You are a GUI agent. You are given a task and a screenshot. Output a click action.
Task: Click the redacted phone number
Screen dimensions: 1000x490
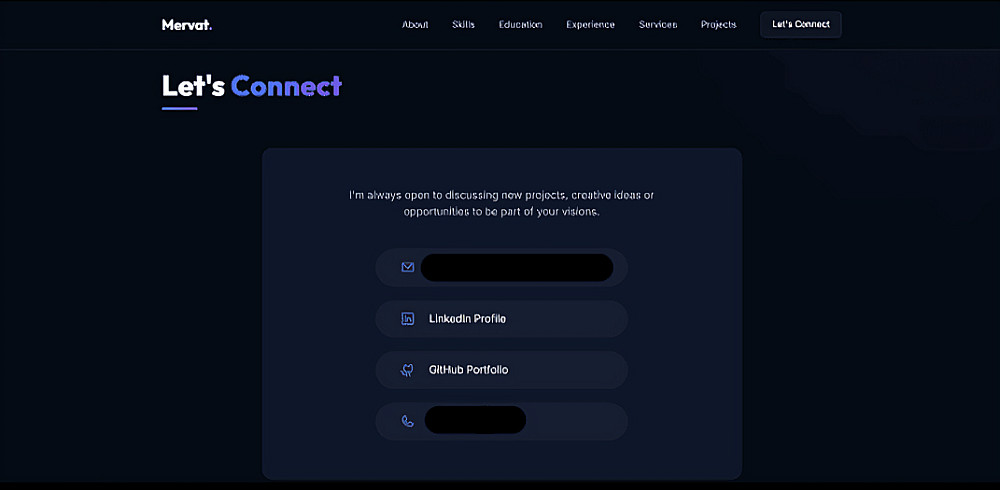coord(475,421)
